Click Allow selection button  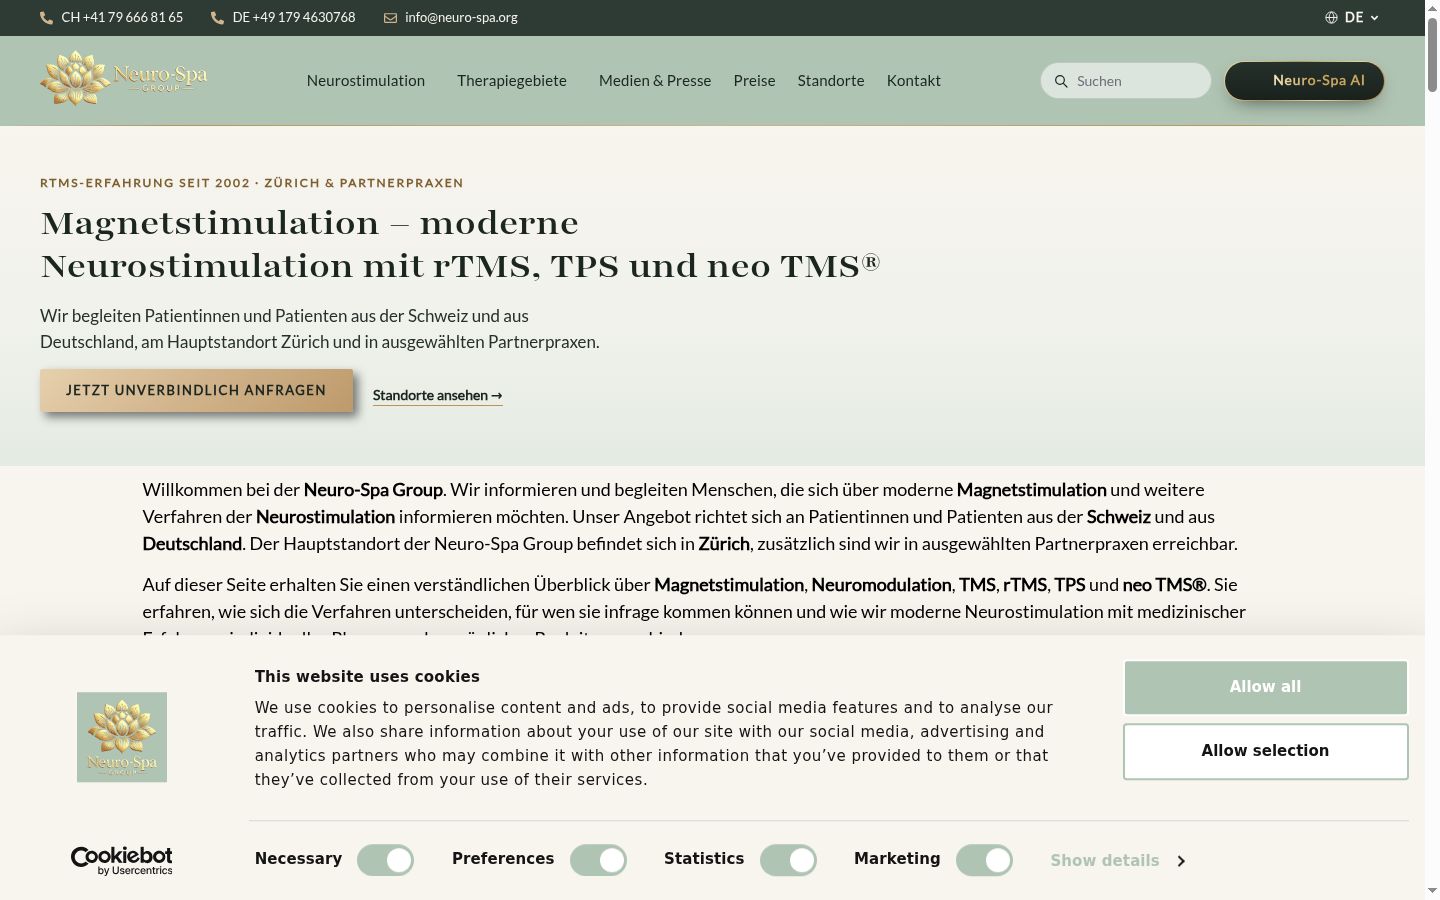pyautogui.click(x=1266, y=751)
